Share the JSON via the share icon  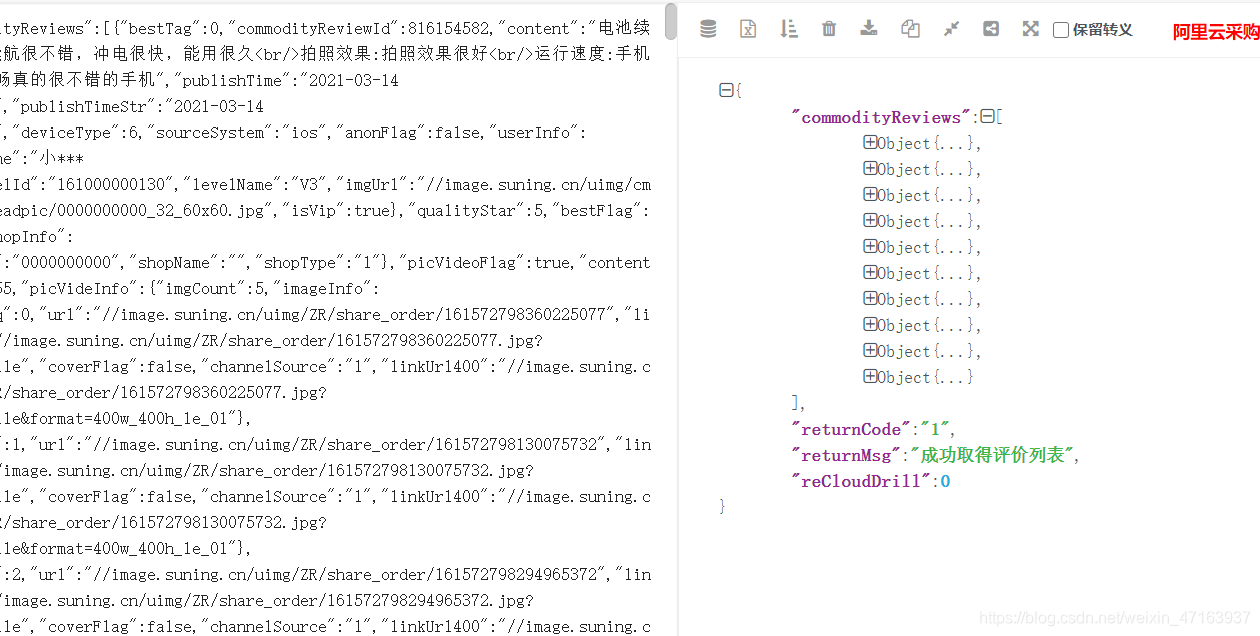pyautogui.click(x=991, y=29)
